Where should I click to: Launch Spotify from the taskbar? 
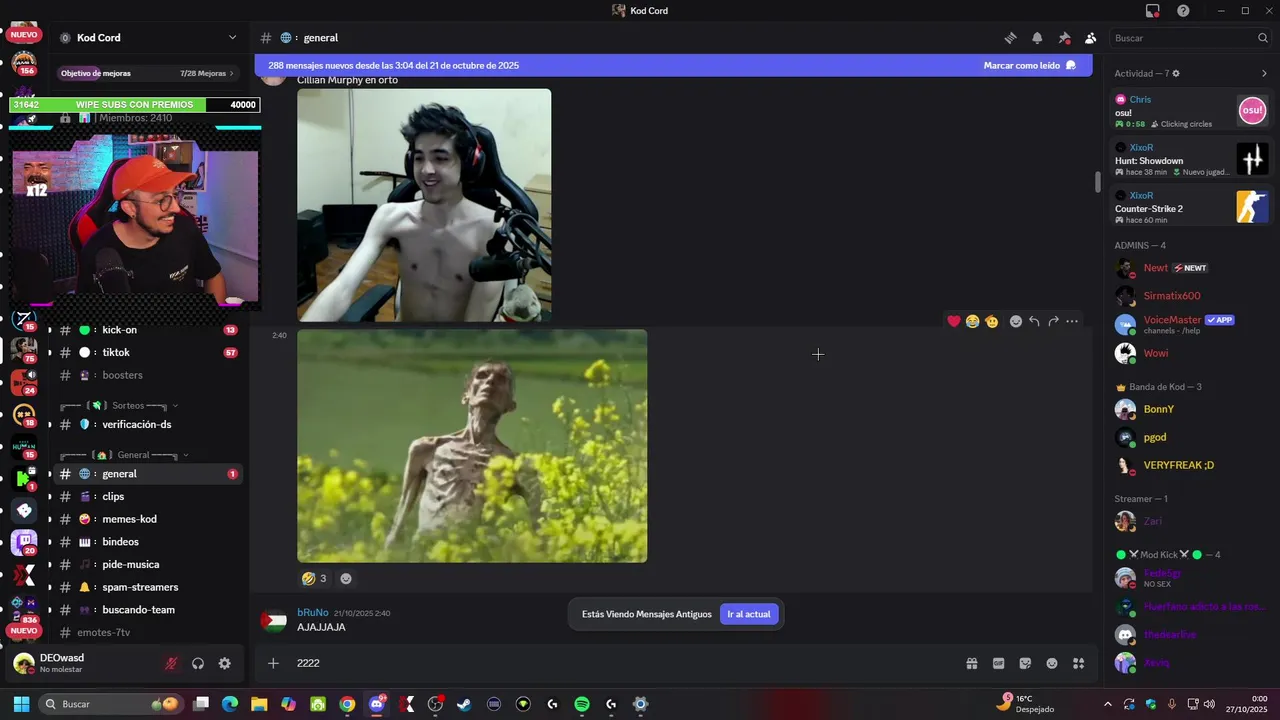point(582,704)
